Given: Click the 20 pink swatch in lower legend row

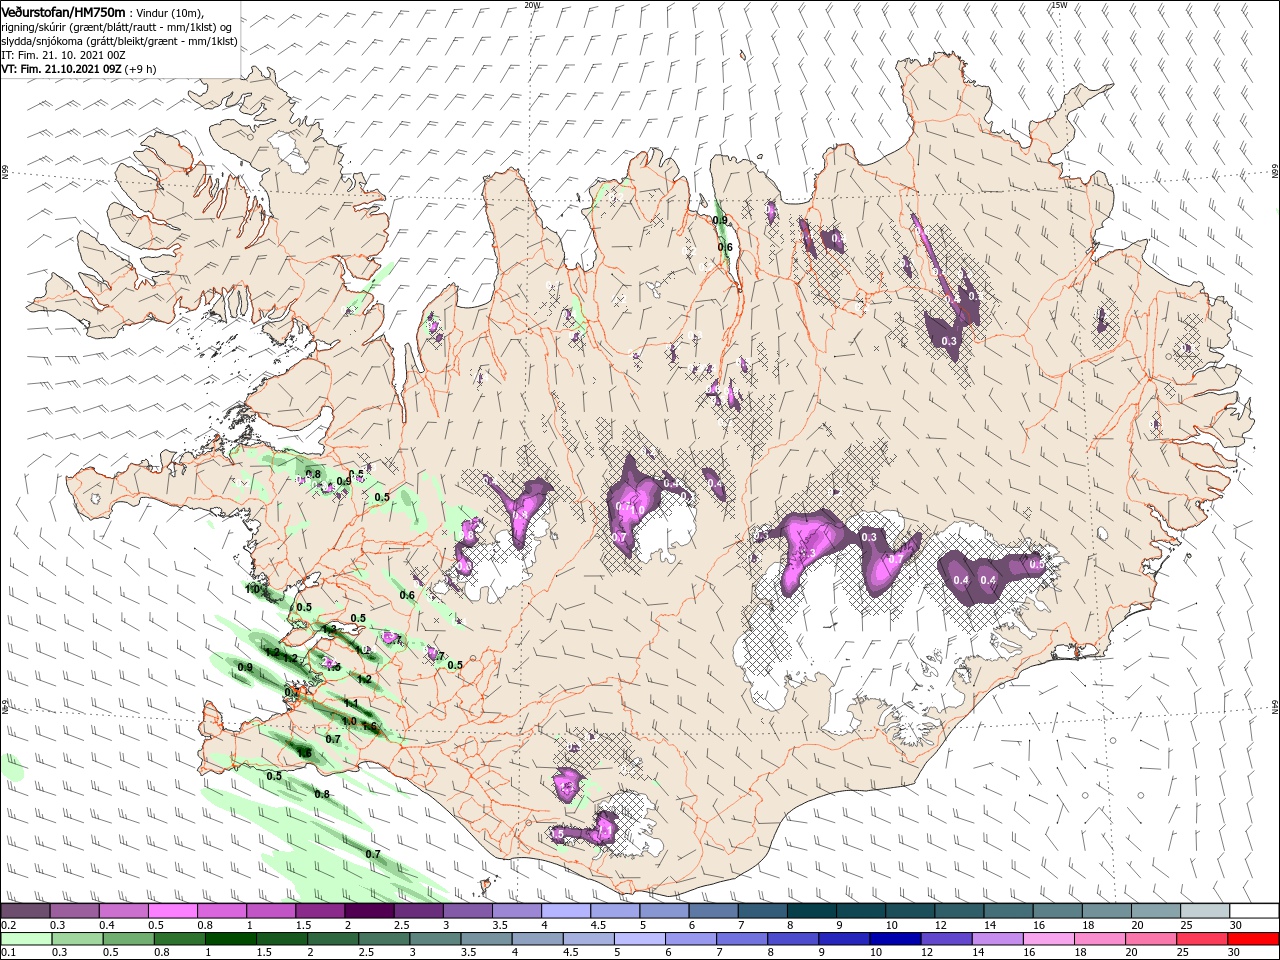Looking at the screenshot, I should pos(1150,939).
